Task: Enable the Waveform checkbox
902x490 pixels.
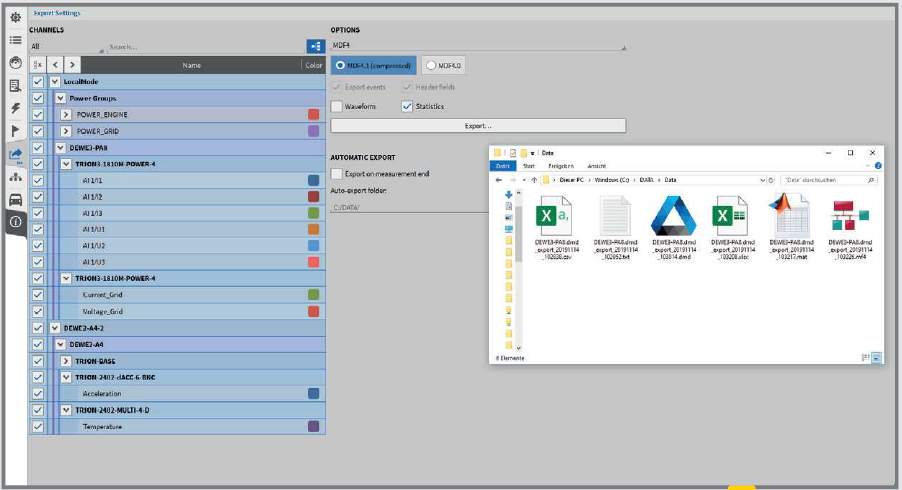Action: [x=338, y=106]
